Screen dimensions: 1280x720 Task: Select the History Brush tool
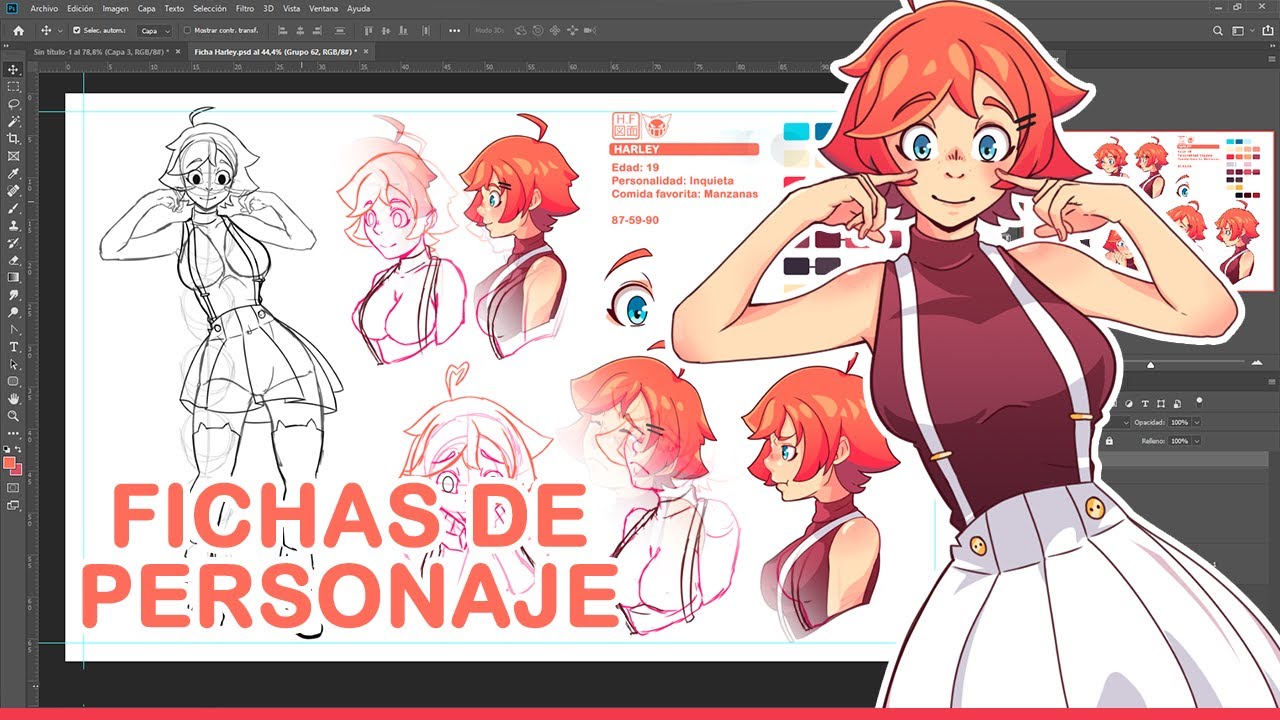tap(14, 243)
